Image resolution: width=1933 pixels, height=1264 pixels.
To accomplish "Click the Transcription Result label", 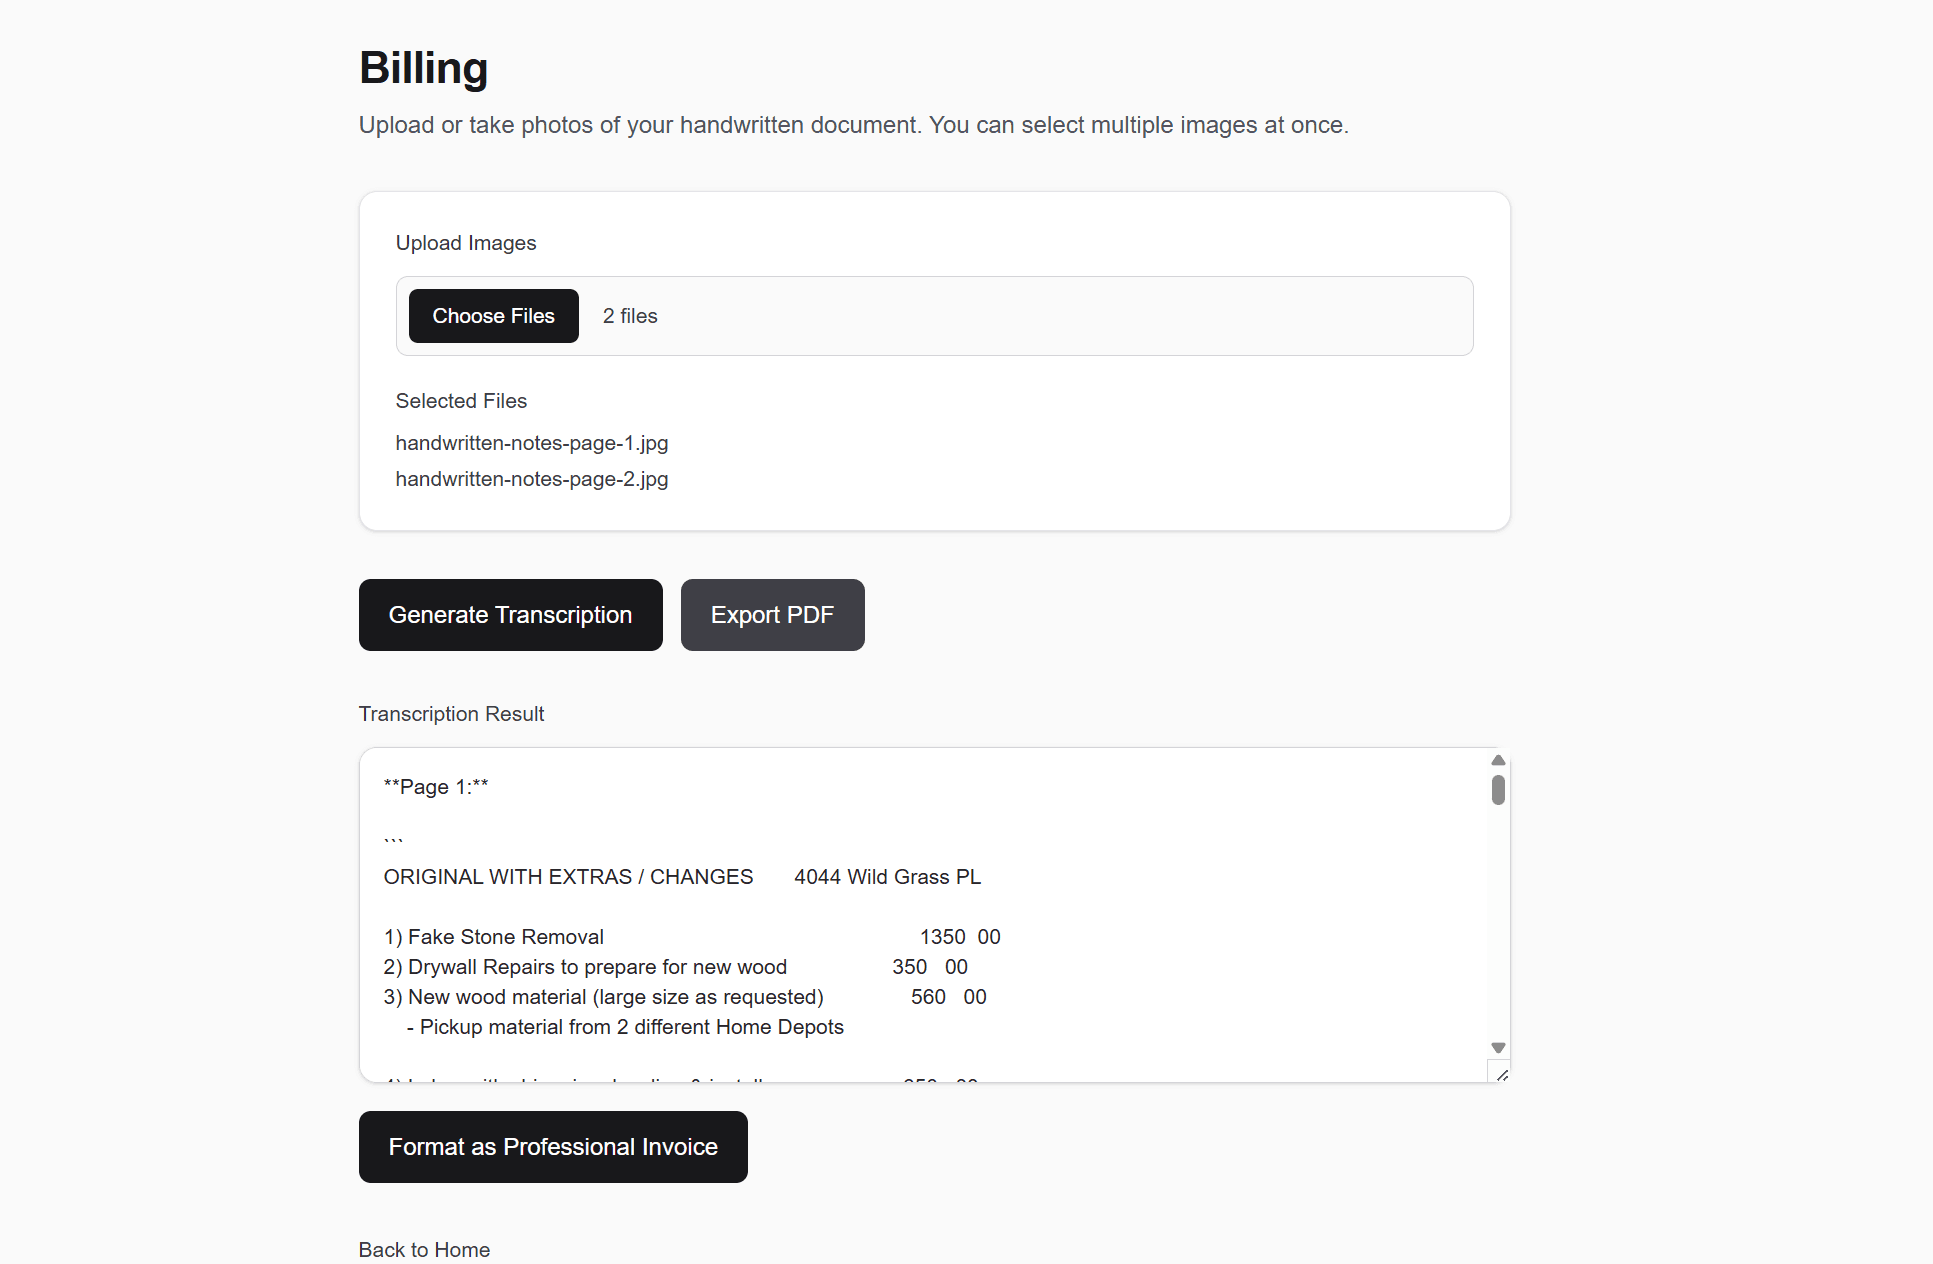I will (451, 714).
